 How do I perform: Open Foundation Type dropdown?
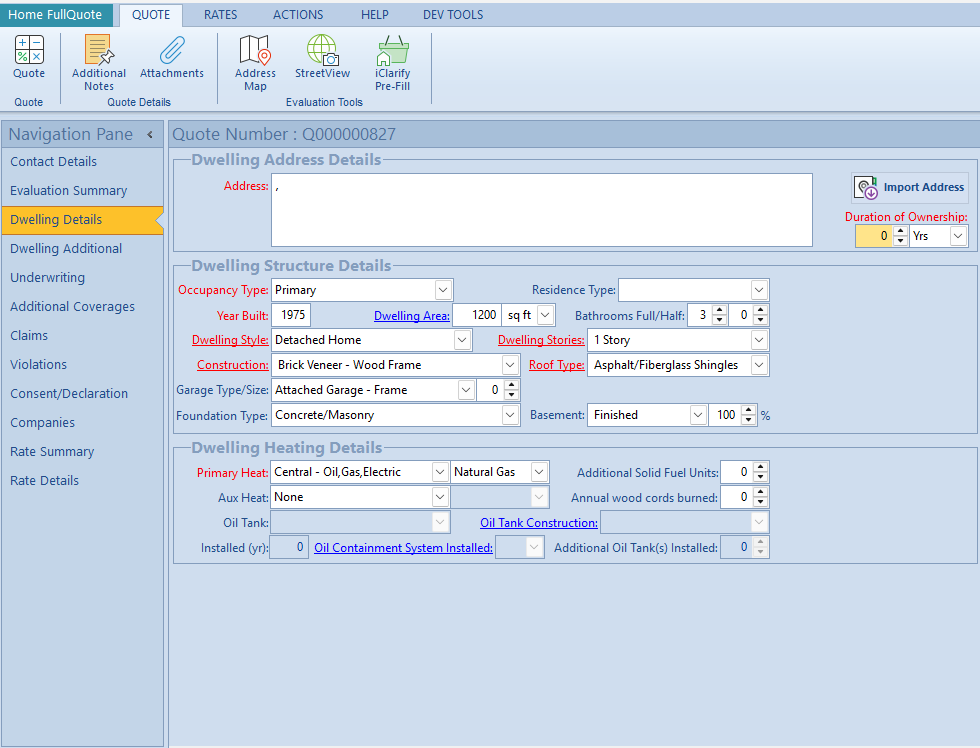[510, 415]
